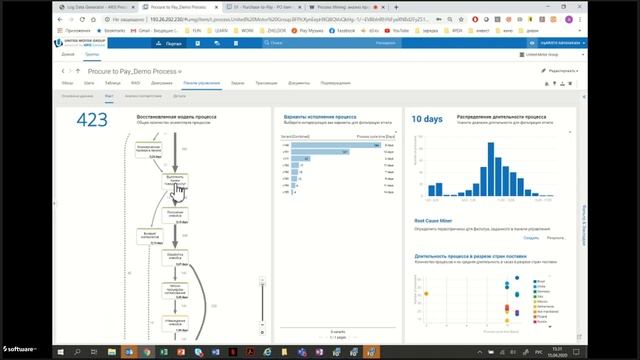The image size is (640, 360).
Task: Open the Table tab
Action: [113, 83]
